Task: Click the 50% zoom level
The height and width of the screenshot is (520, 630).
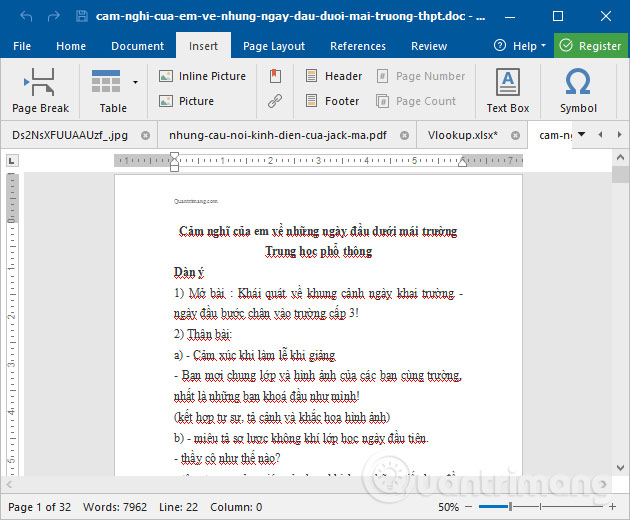Action: 448,507
